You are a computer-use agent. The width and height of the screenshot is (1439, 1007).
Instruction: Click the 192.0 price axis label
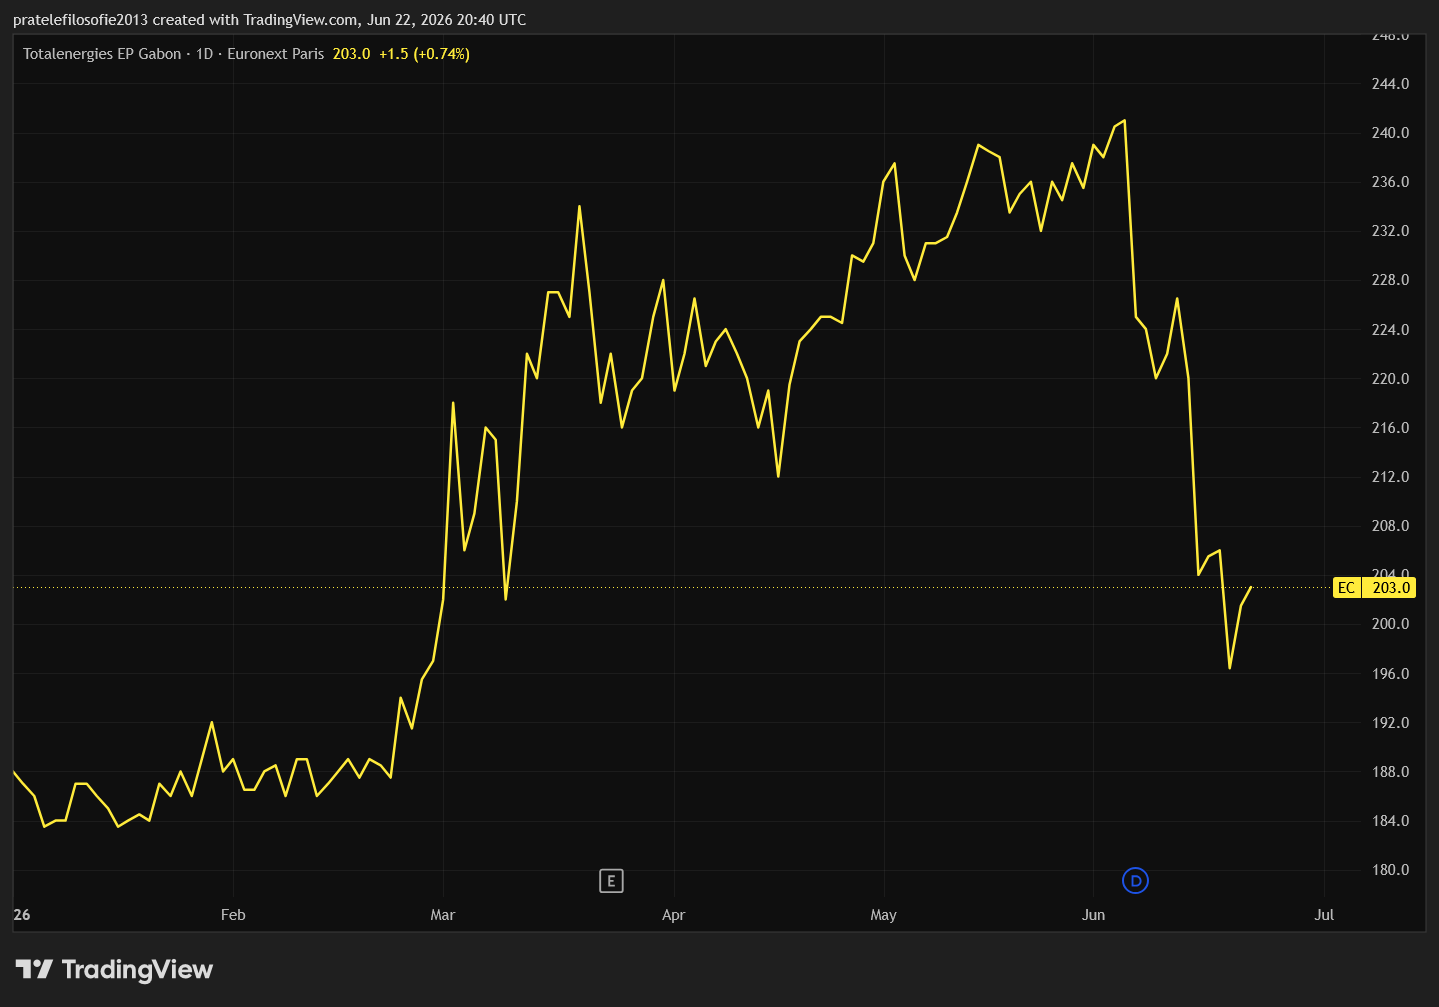coord(1390,723)
